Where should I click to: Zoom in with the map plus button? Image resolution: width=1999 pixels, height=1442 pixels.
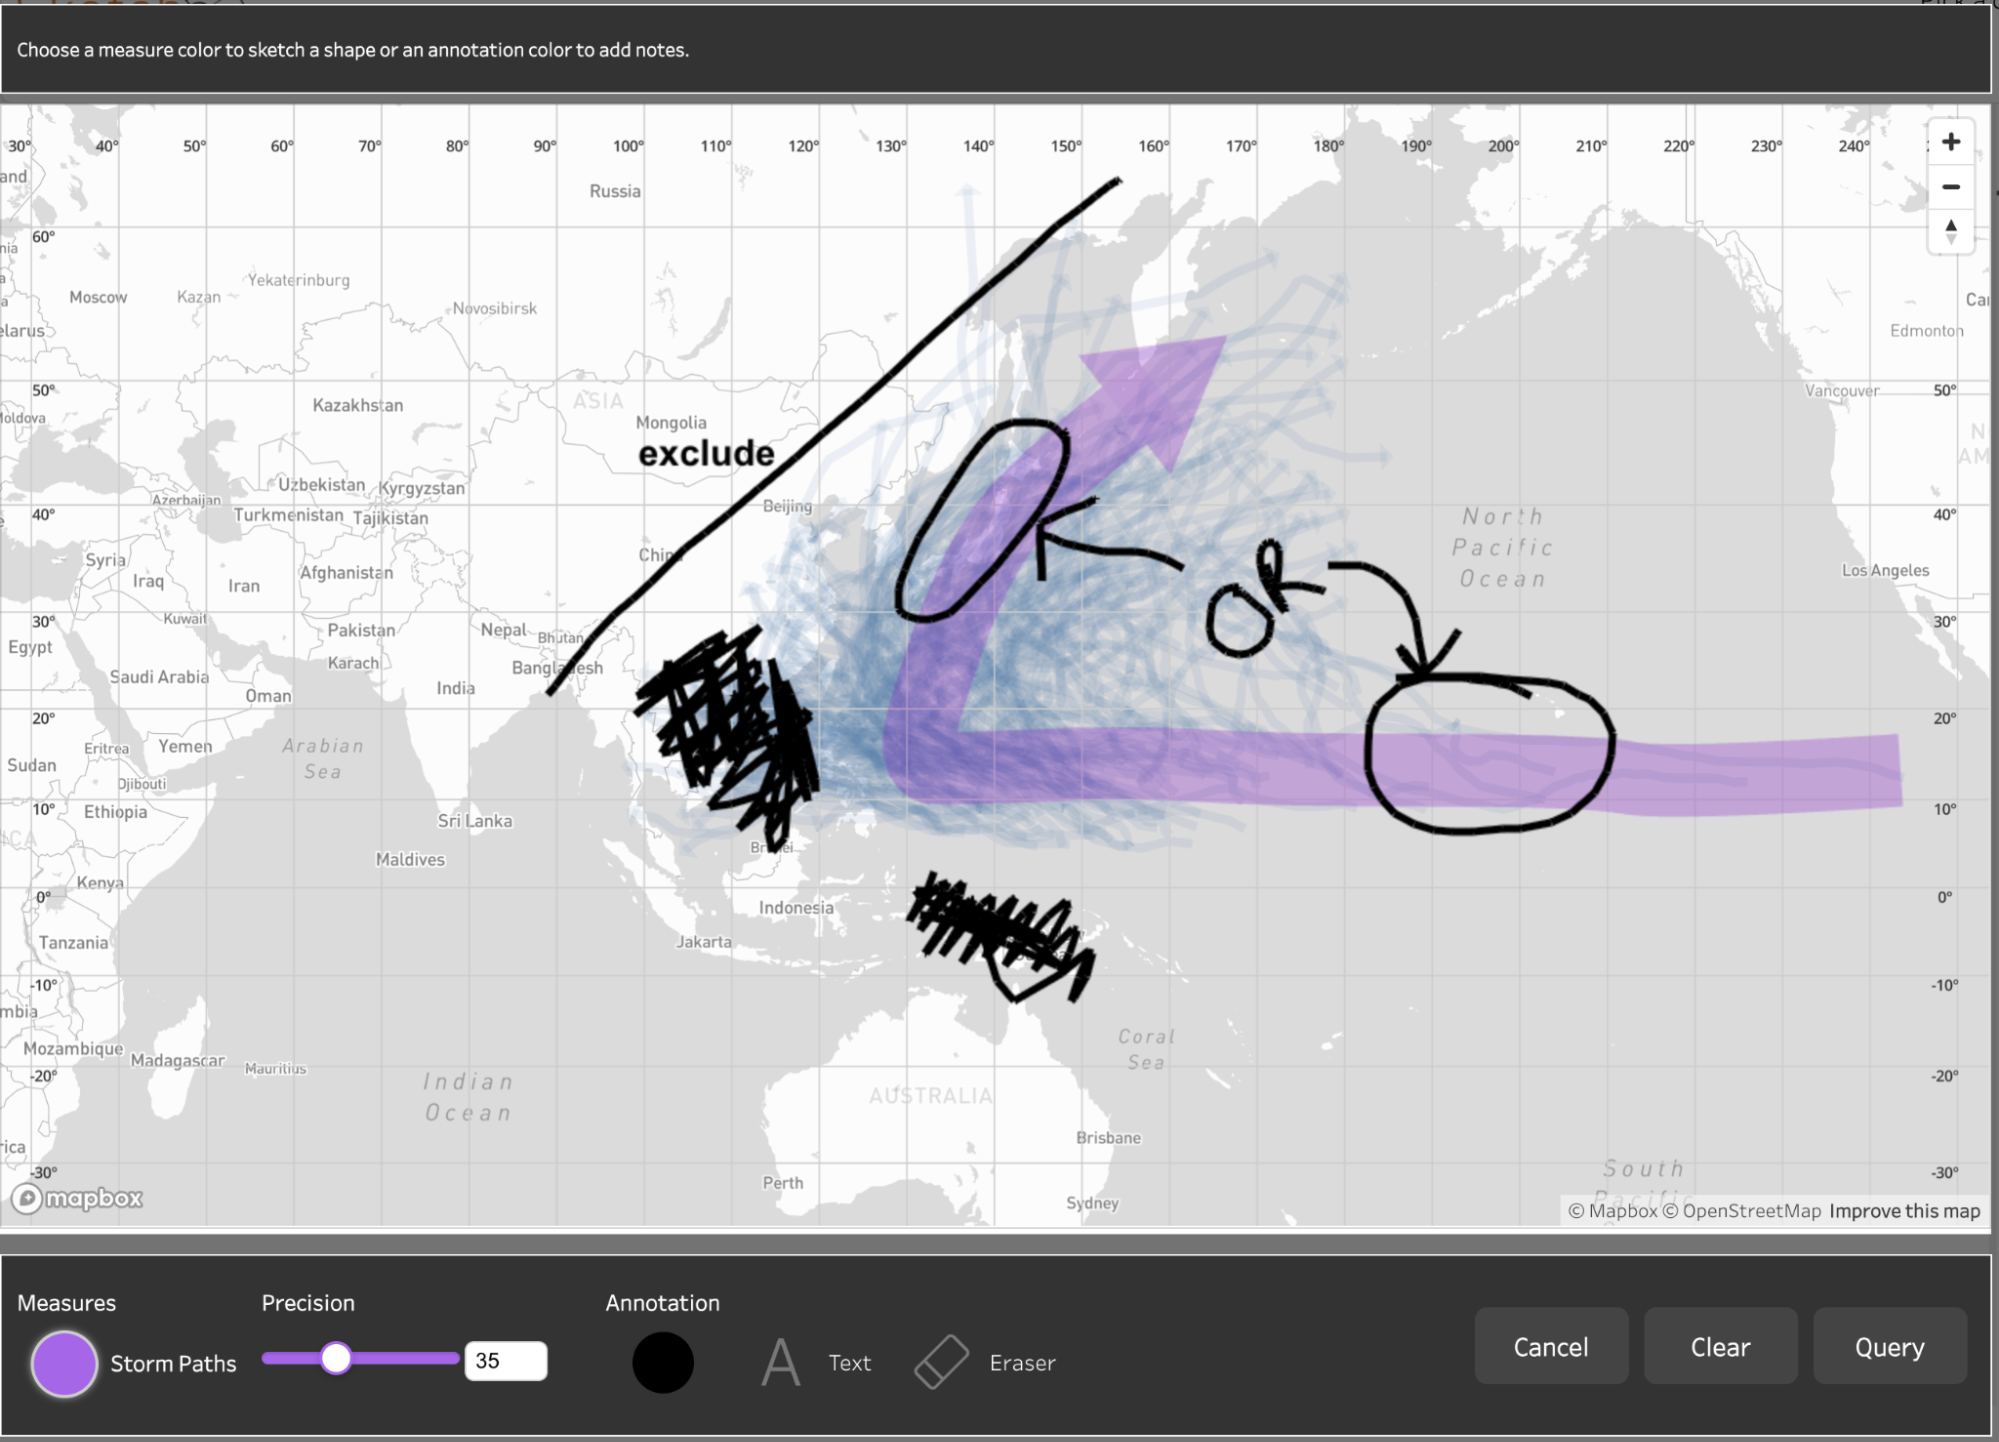coord(1950,142)
